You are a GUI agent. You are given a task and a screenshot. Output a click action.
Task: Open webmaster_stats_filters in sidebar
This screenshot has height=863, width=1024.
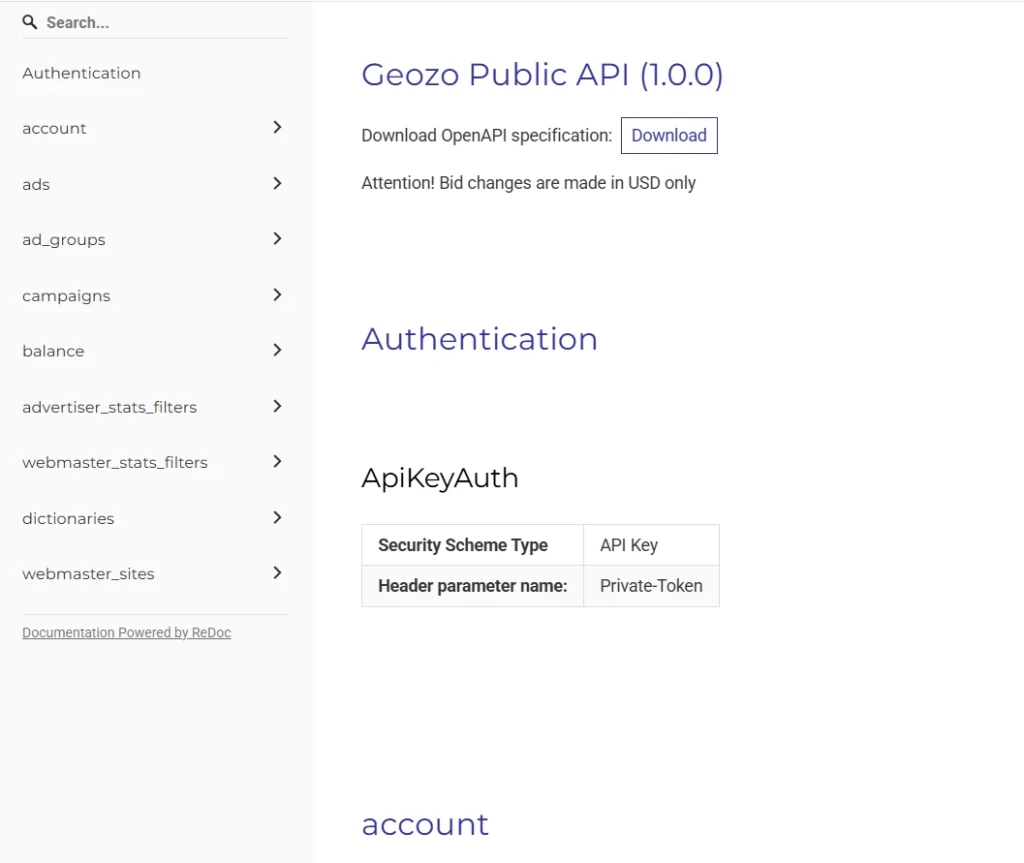[115, 463]
